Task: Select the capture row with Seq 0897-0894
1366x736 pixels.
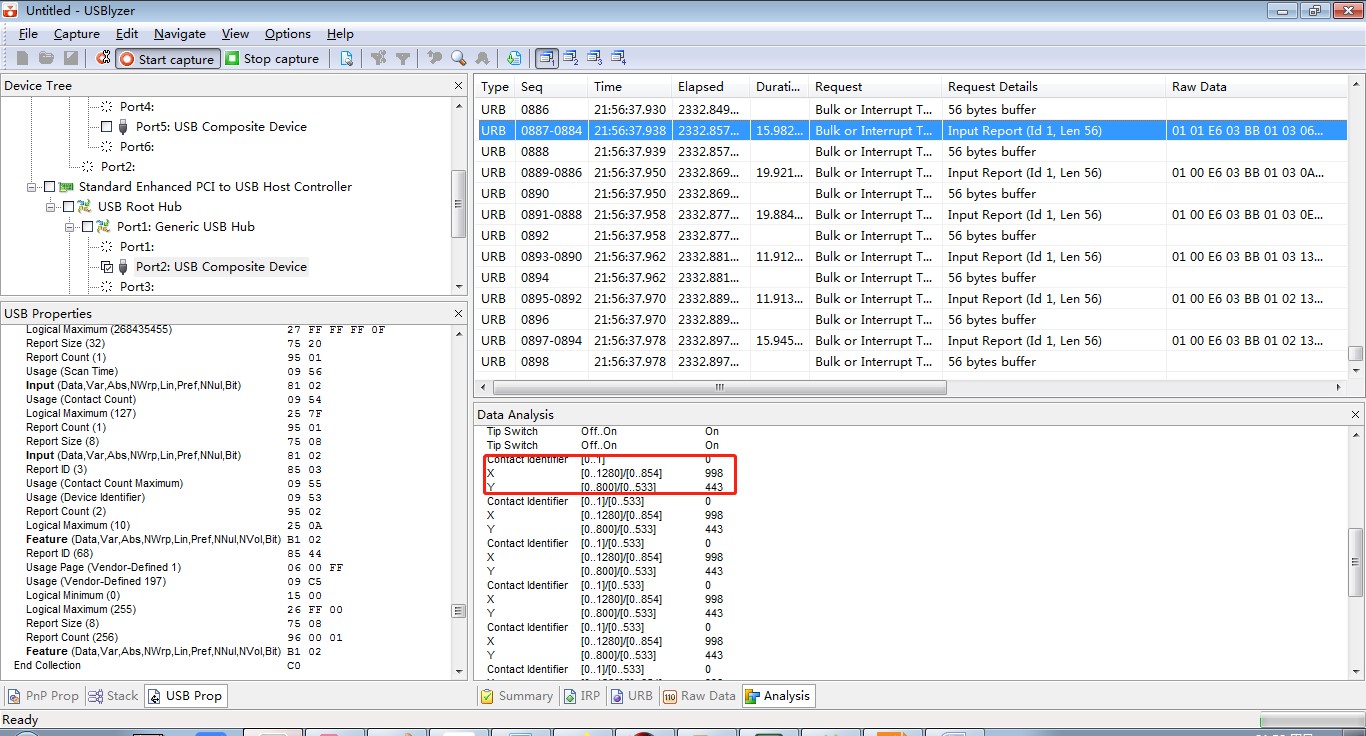Action: coord(913,341)
